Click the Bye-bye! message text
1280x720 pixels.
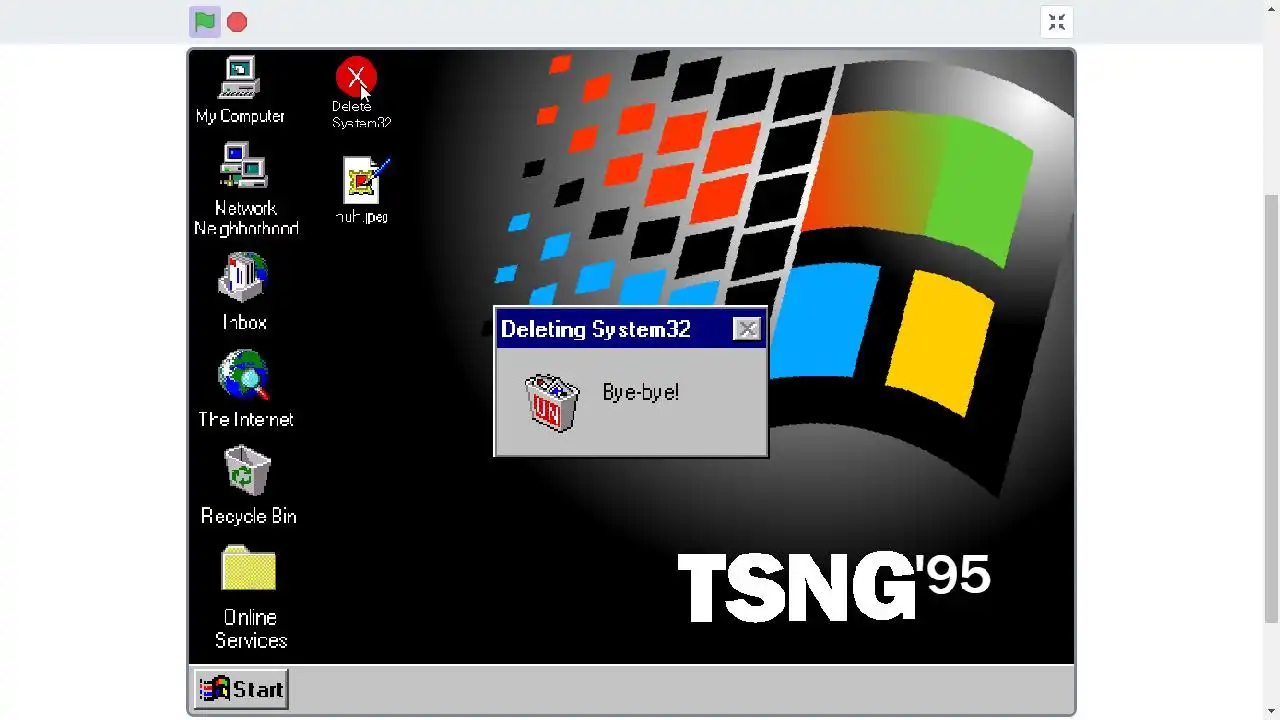[x=641, y=392]
